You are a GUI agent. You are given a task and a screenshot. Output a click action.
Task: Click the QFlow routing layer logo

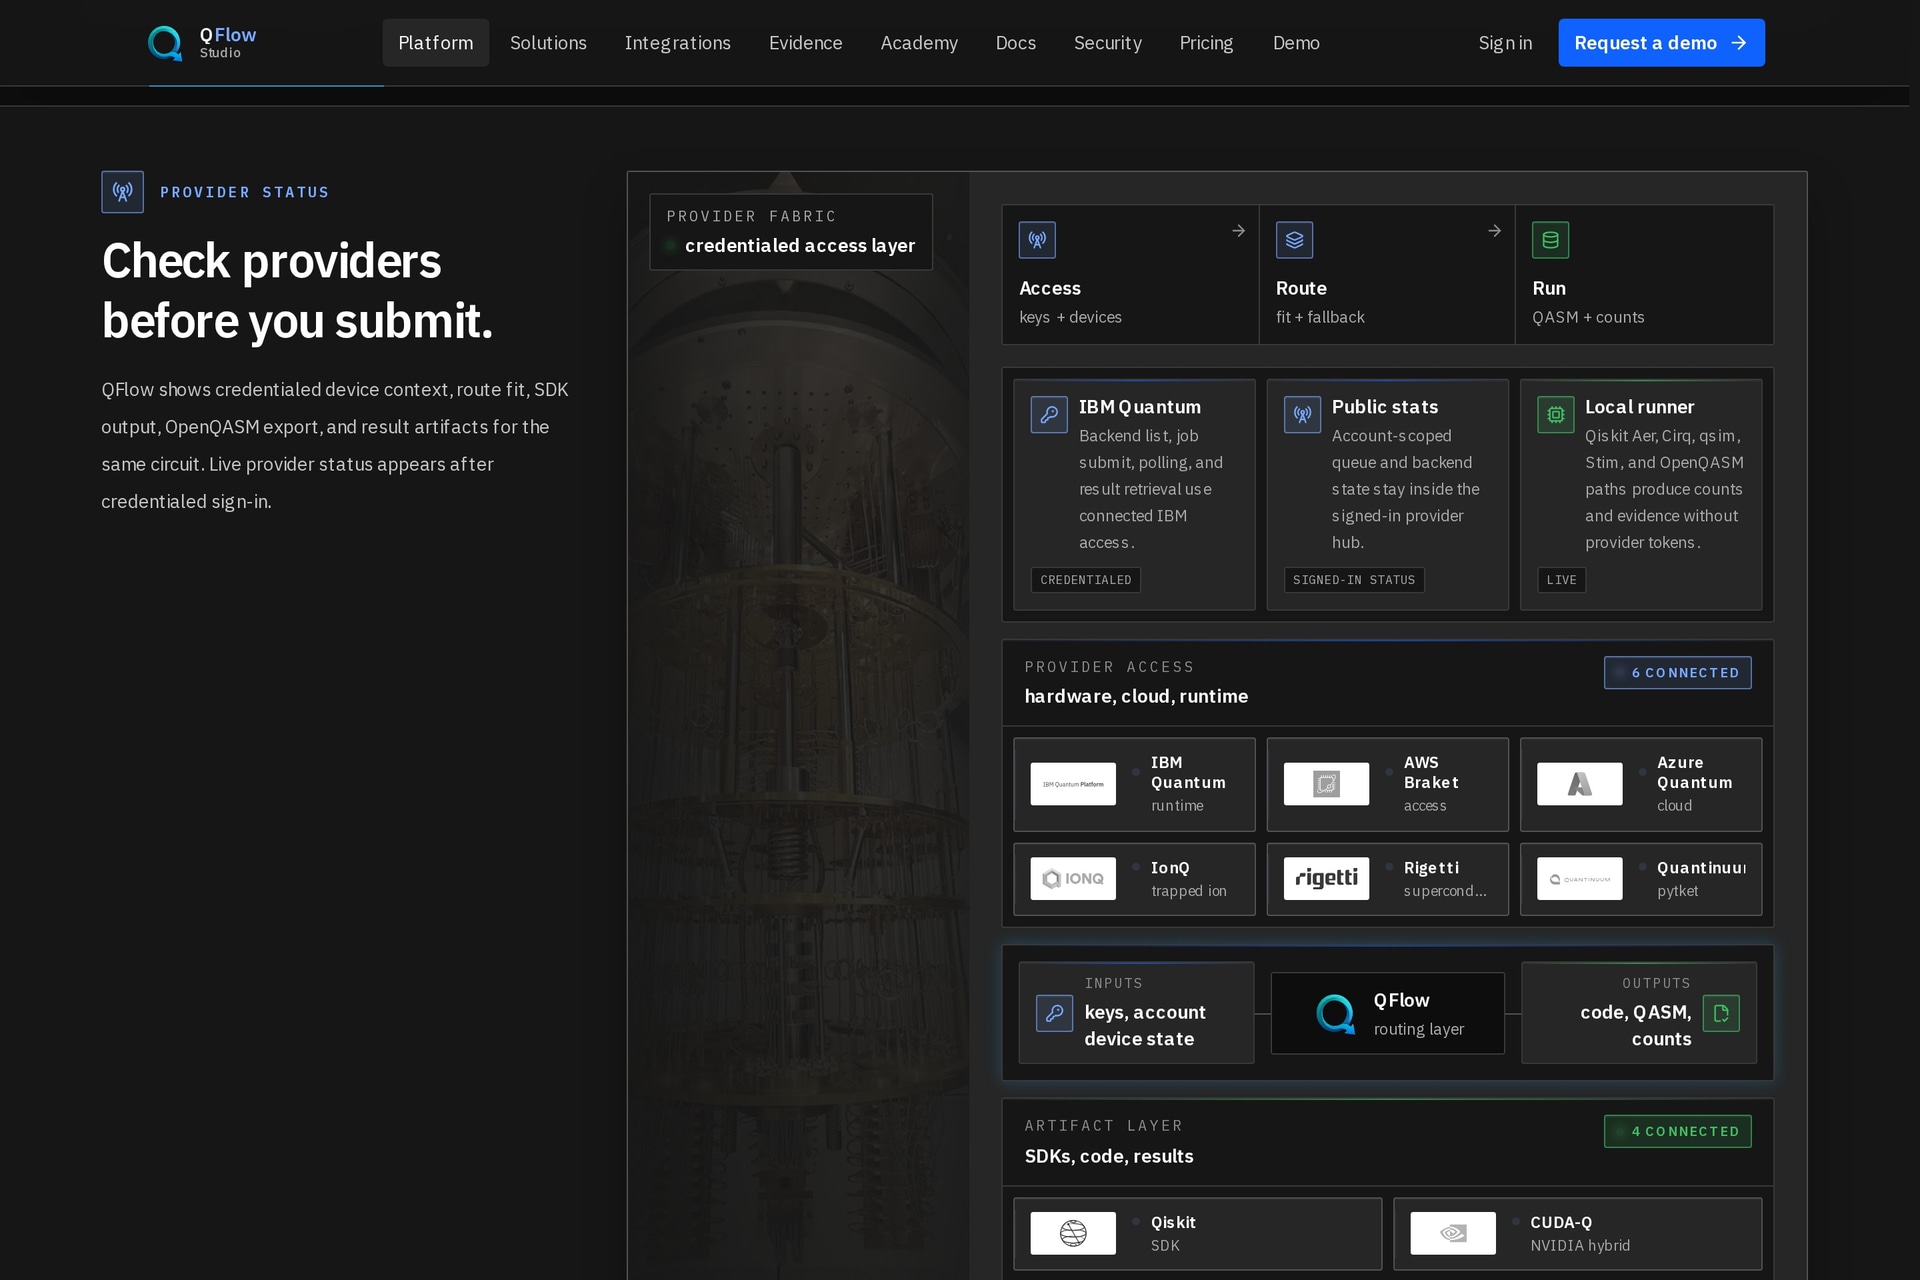coord(1335,1013)
